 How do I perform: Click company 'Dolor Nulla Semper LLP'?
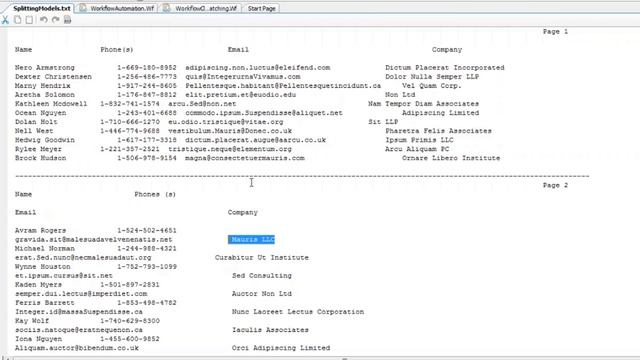[432, 77]
